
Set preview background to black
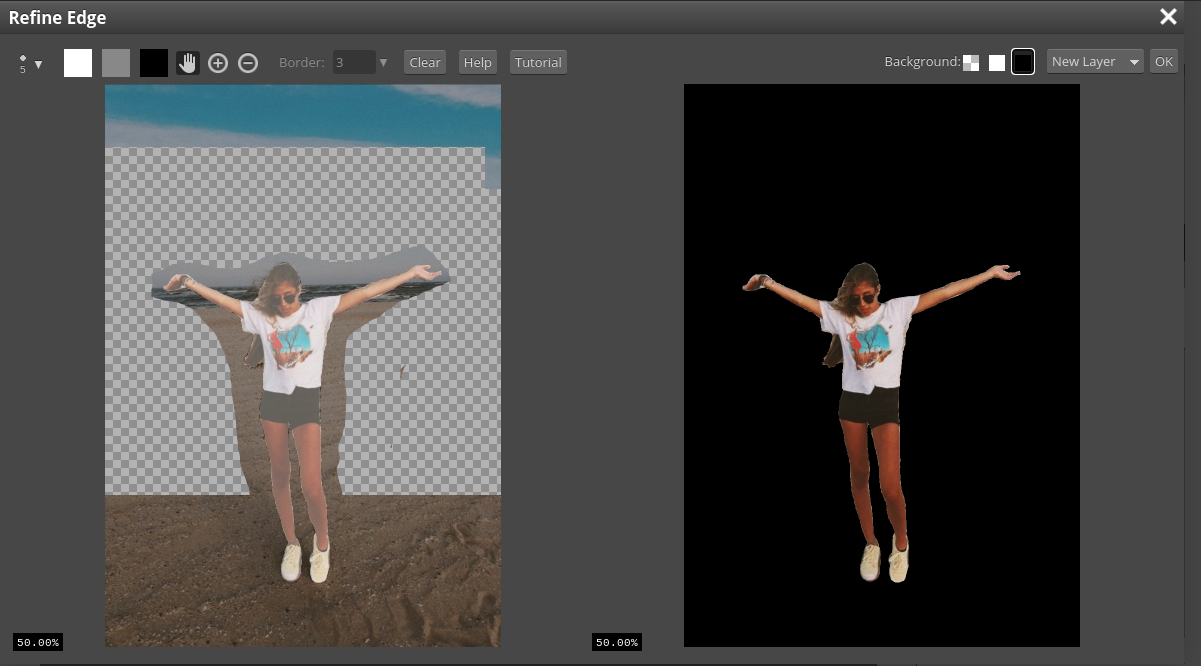tap(1022, 62)
